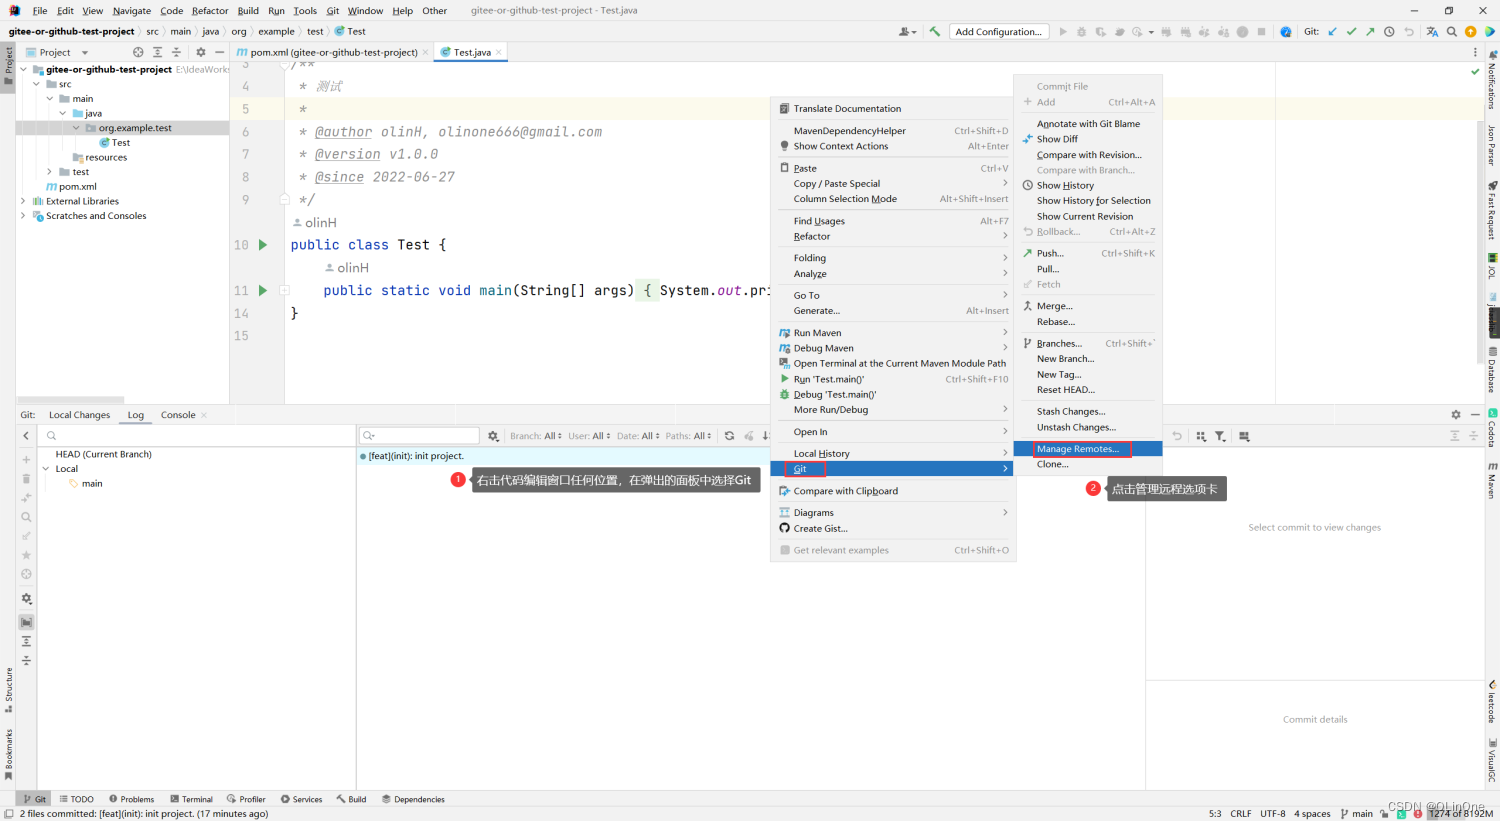Open Maven sidebar tool window

click(1492, 480)
